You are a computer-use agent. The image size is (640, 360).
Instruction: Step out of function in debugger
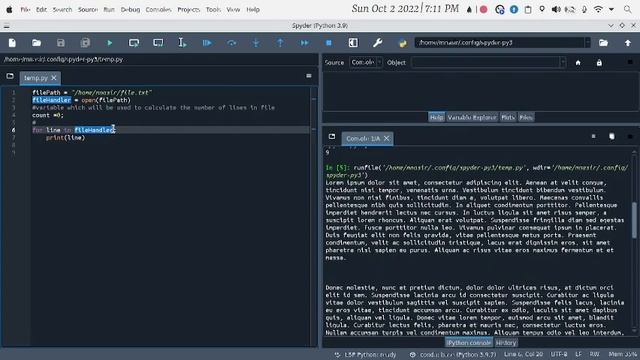click(280, 43)
